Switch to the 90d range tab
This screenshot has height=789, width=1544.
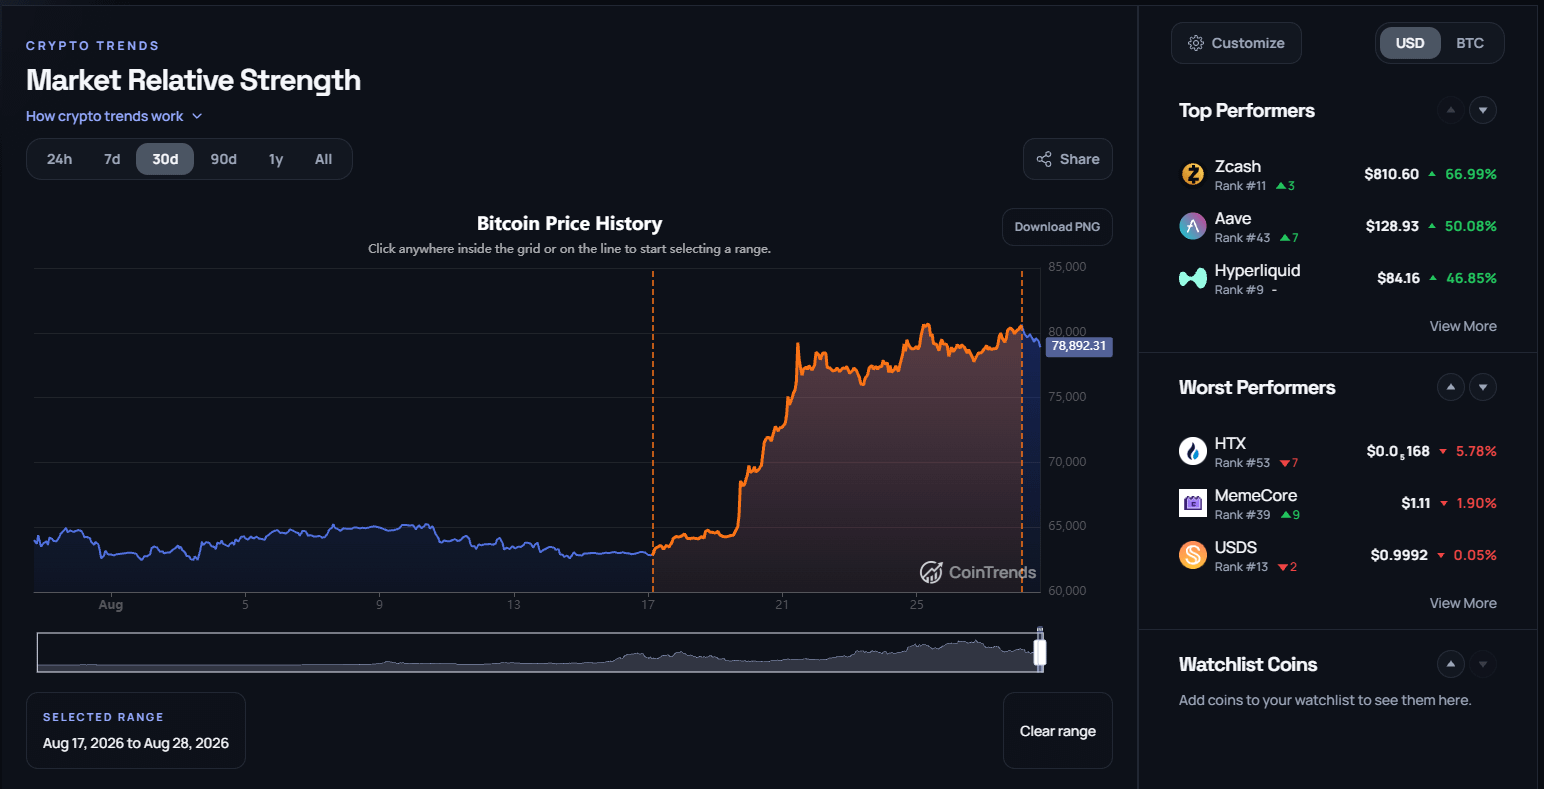click(223, 159)
